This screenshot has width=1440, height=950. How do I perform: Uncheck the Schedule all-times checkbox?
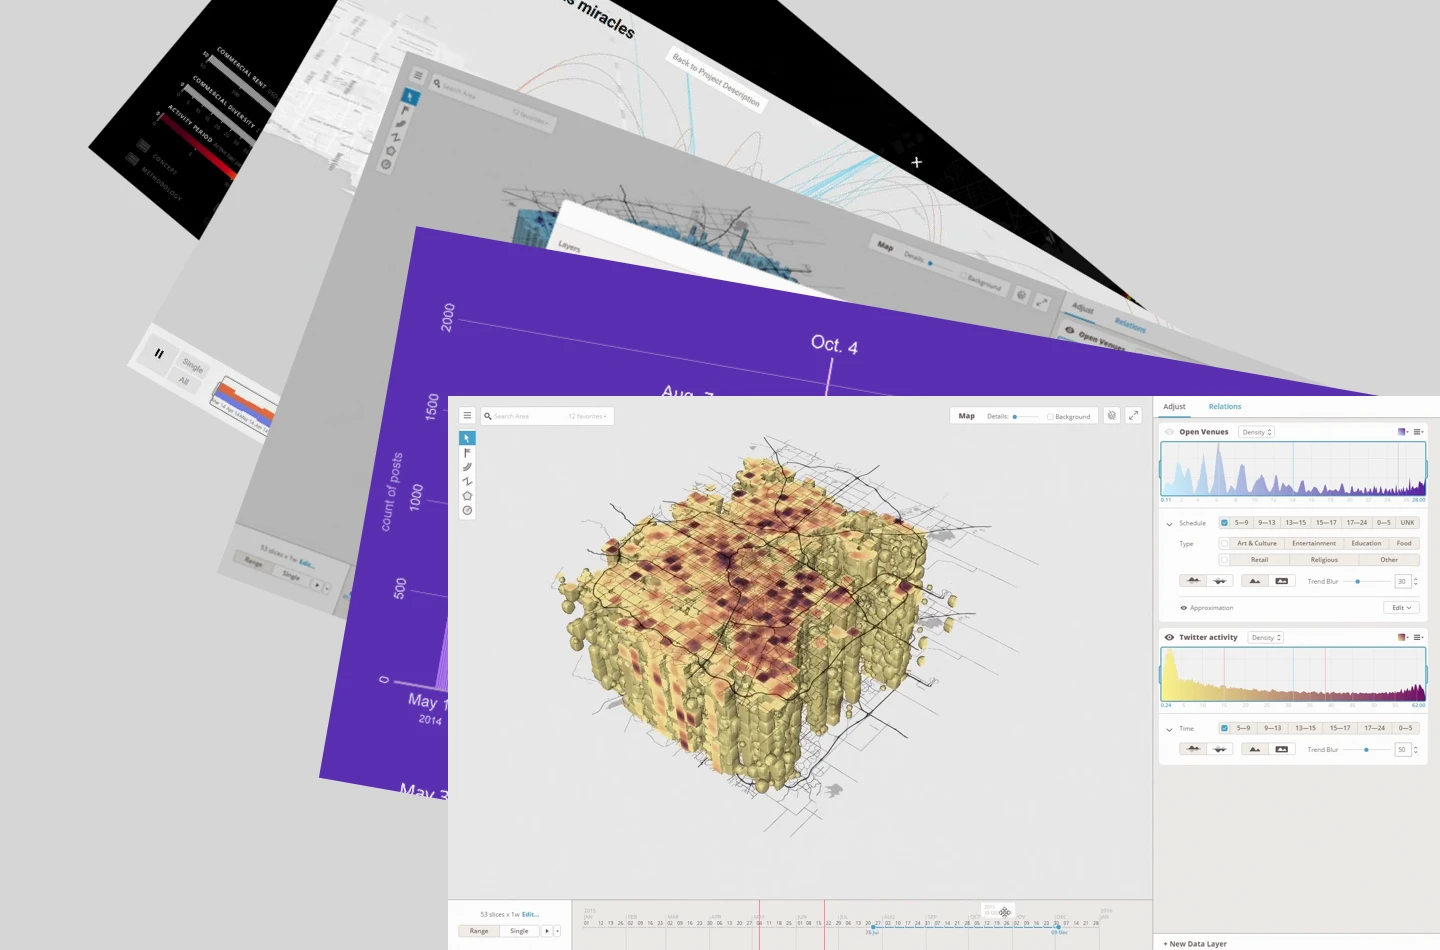click(x=1224, y=523)
